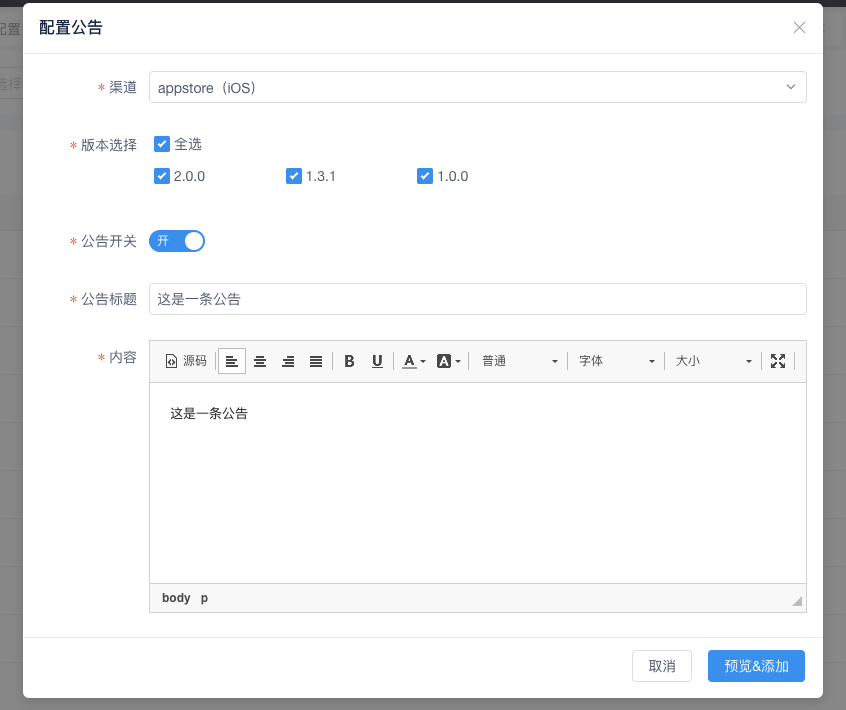
Task: Click the source code (源码) icon
Action: pos(171,361)
